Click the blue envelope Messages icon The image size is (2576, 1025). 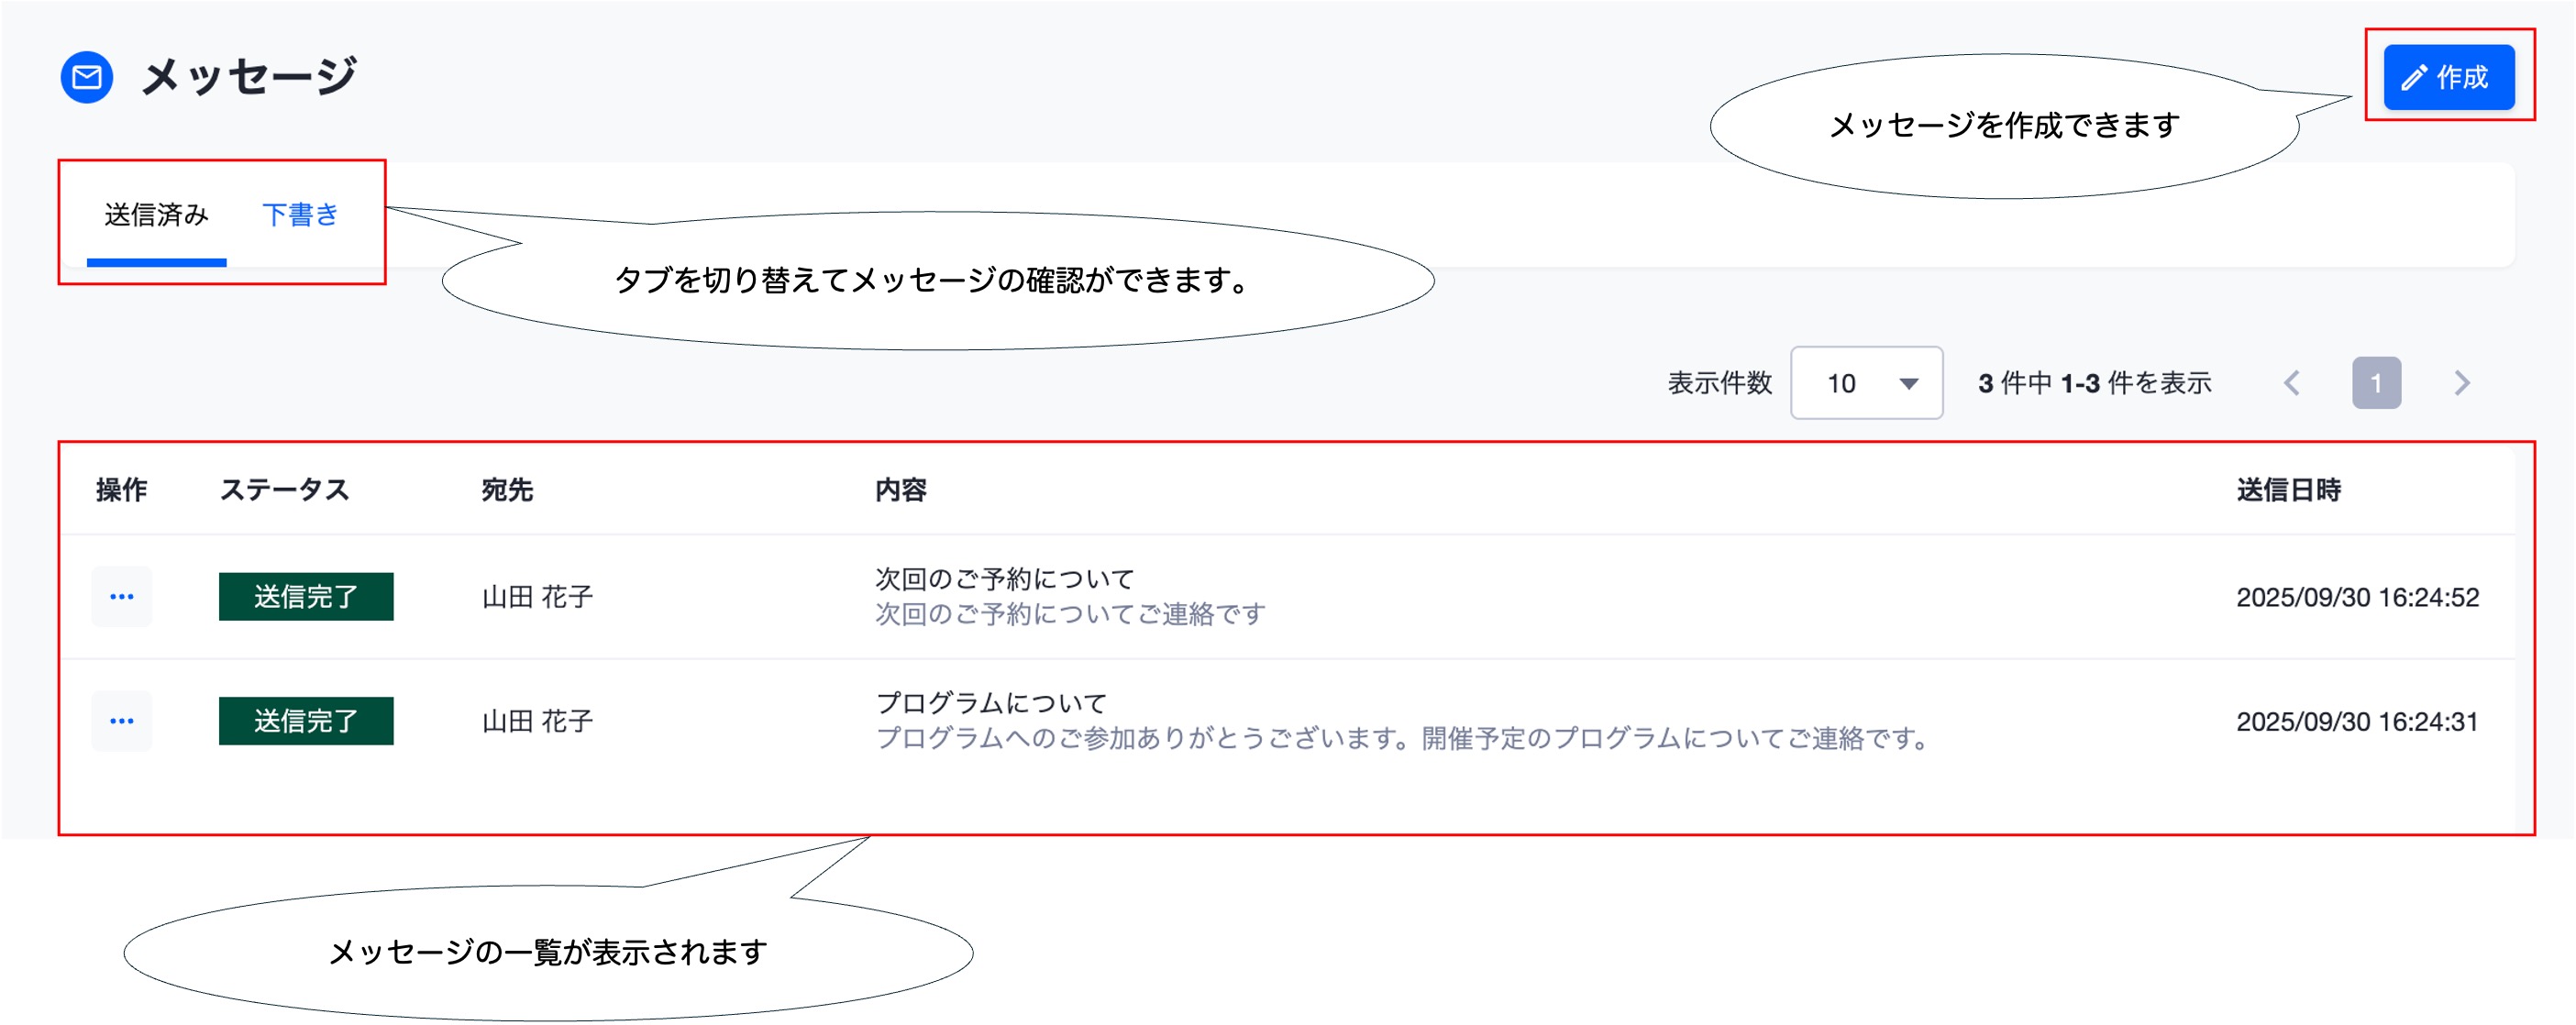(x=87, y=77)
